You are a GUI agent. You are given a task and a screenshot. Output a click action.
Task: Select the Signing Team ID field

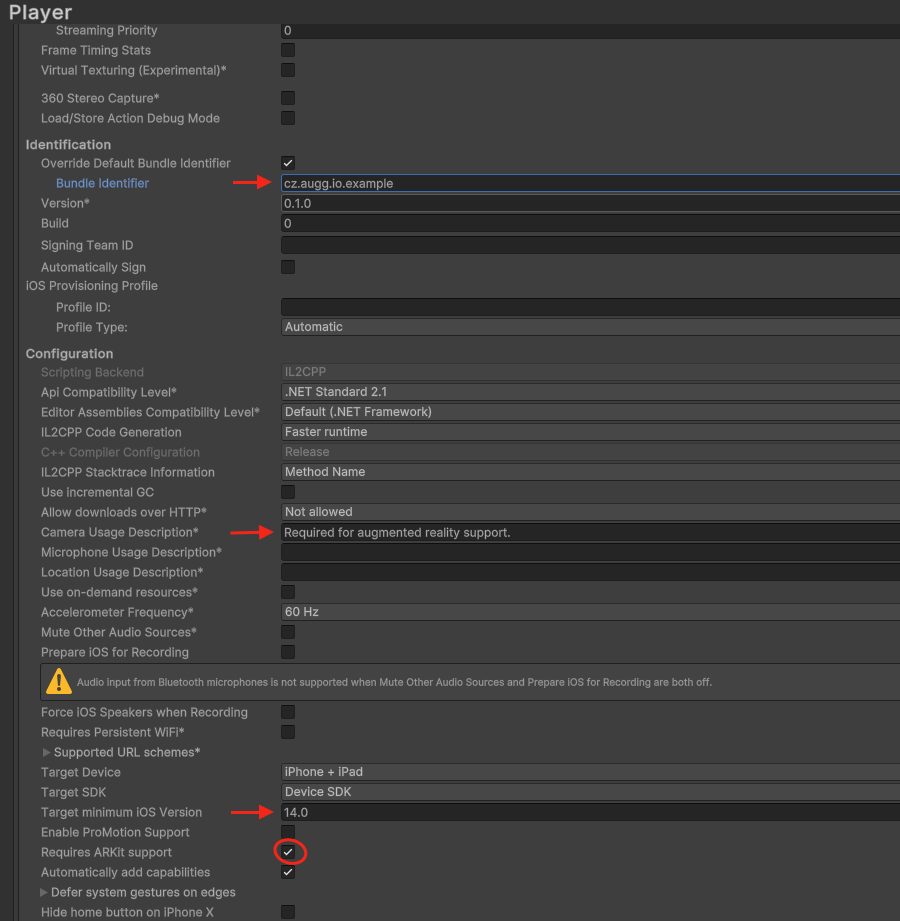point(590,245)
